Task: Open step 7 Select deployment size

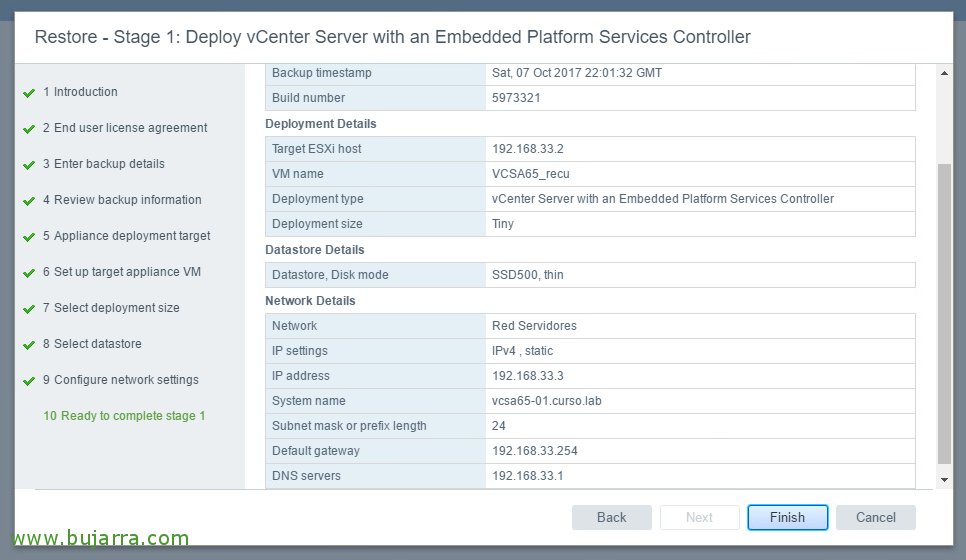Action: [x=112, y=307]
